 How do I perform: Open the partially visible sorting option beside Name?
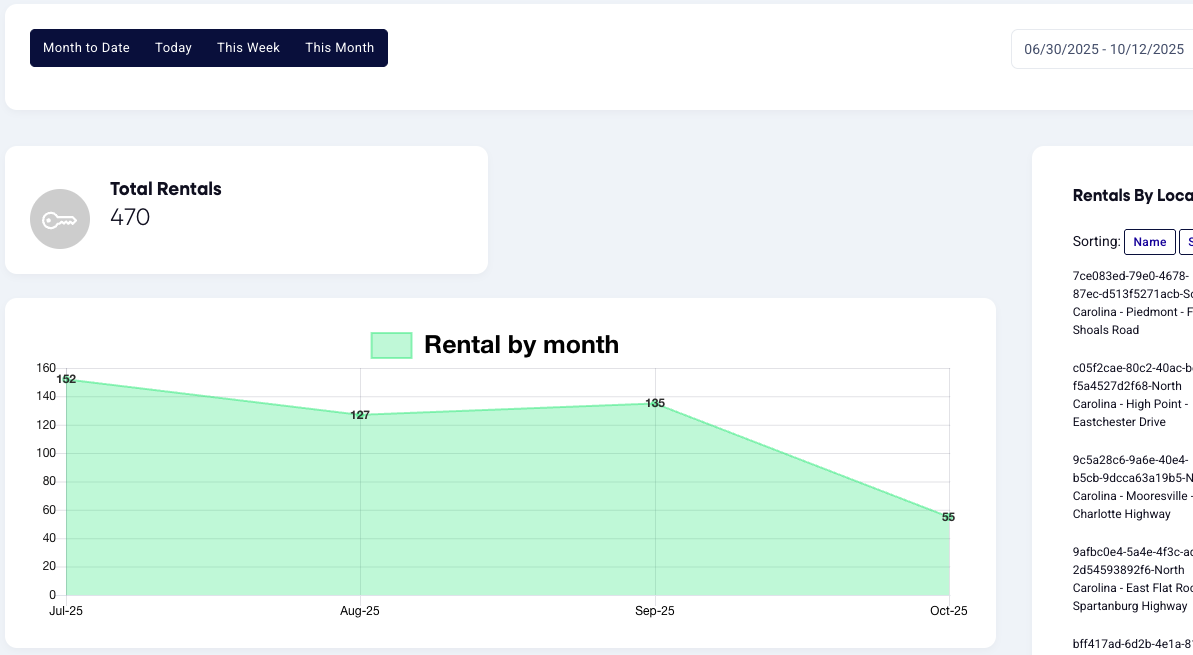[x=1188, y=241]
